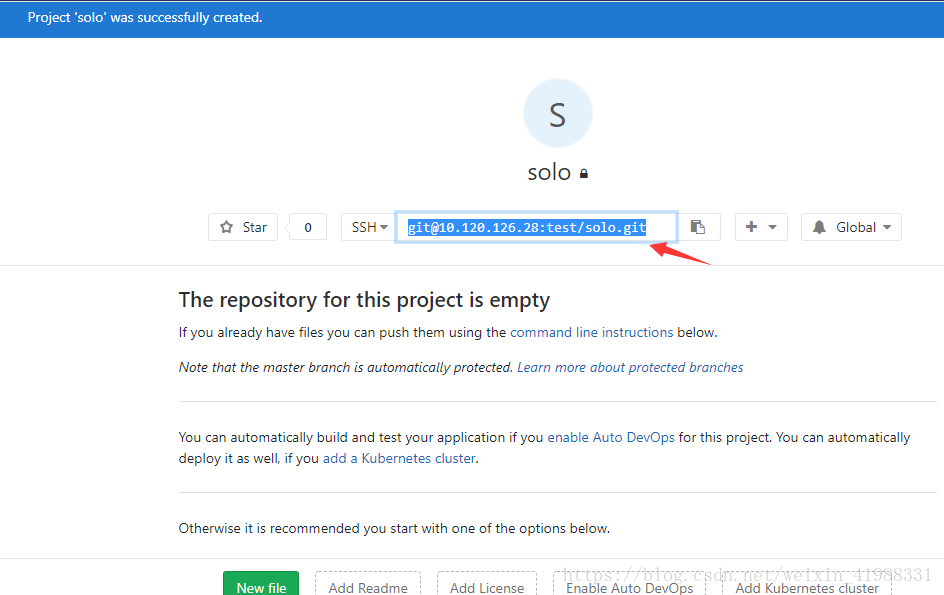Star the solo project
Screen dimensions: 944x595
pyautogui.click(x=243, y=227)
